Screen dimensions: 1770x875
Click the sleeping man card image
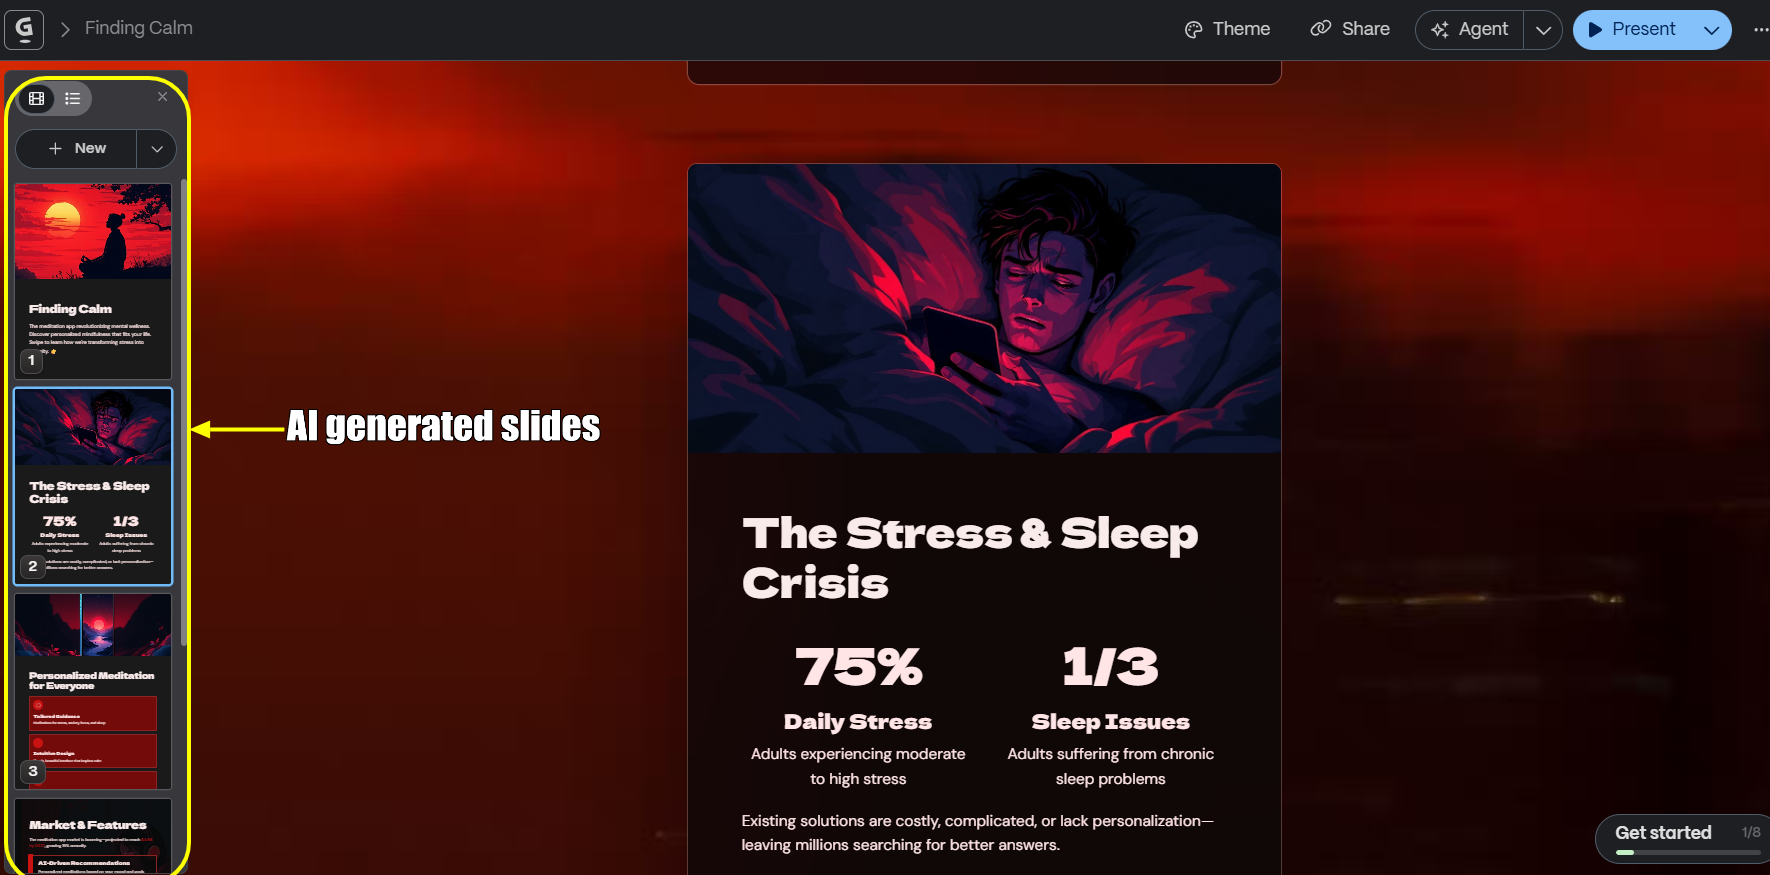tap(984, 308)
